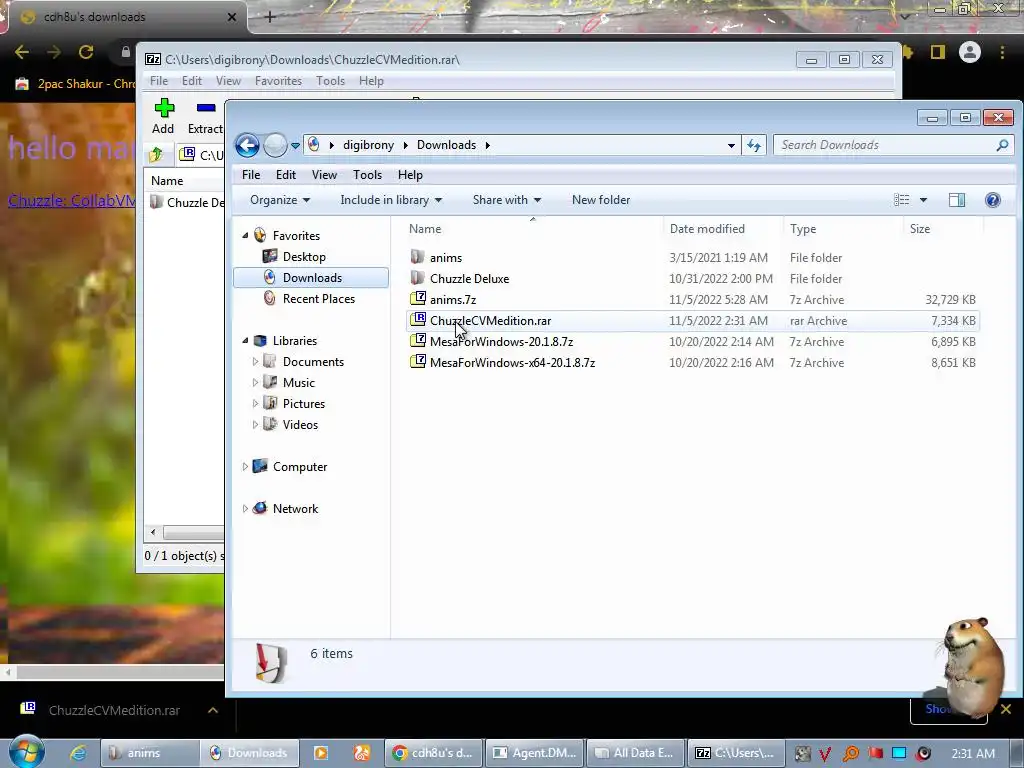Open the Organize dropdown
1024x768 pixels.
pyautogui.click(x=280, y=200)
